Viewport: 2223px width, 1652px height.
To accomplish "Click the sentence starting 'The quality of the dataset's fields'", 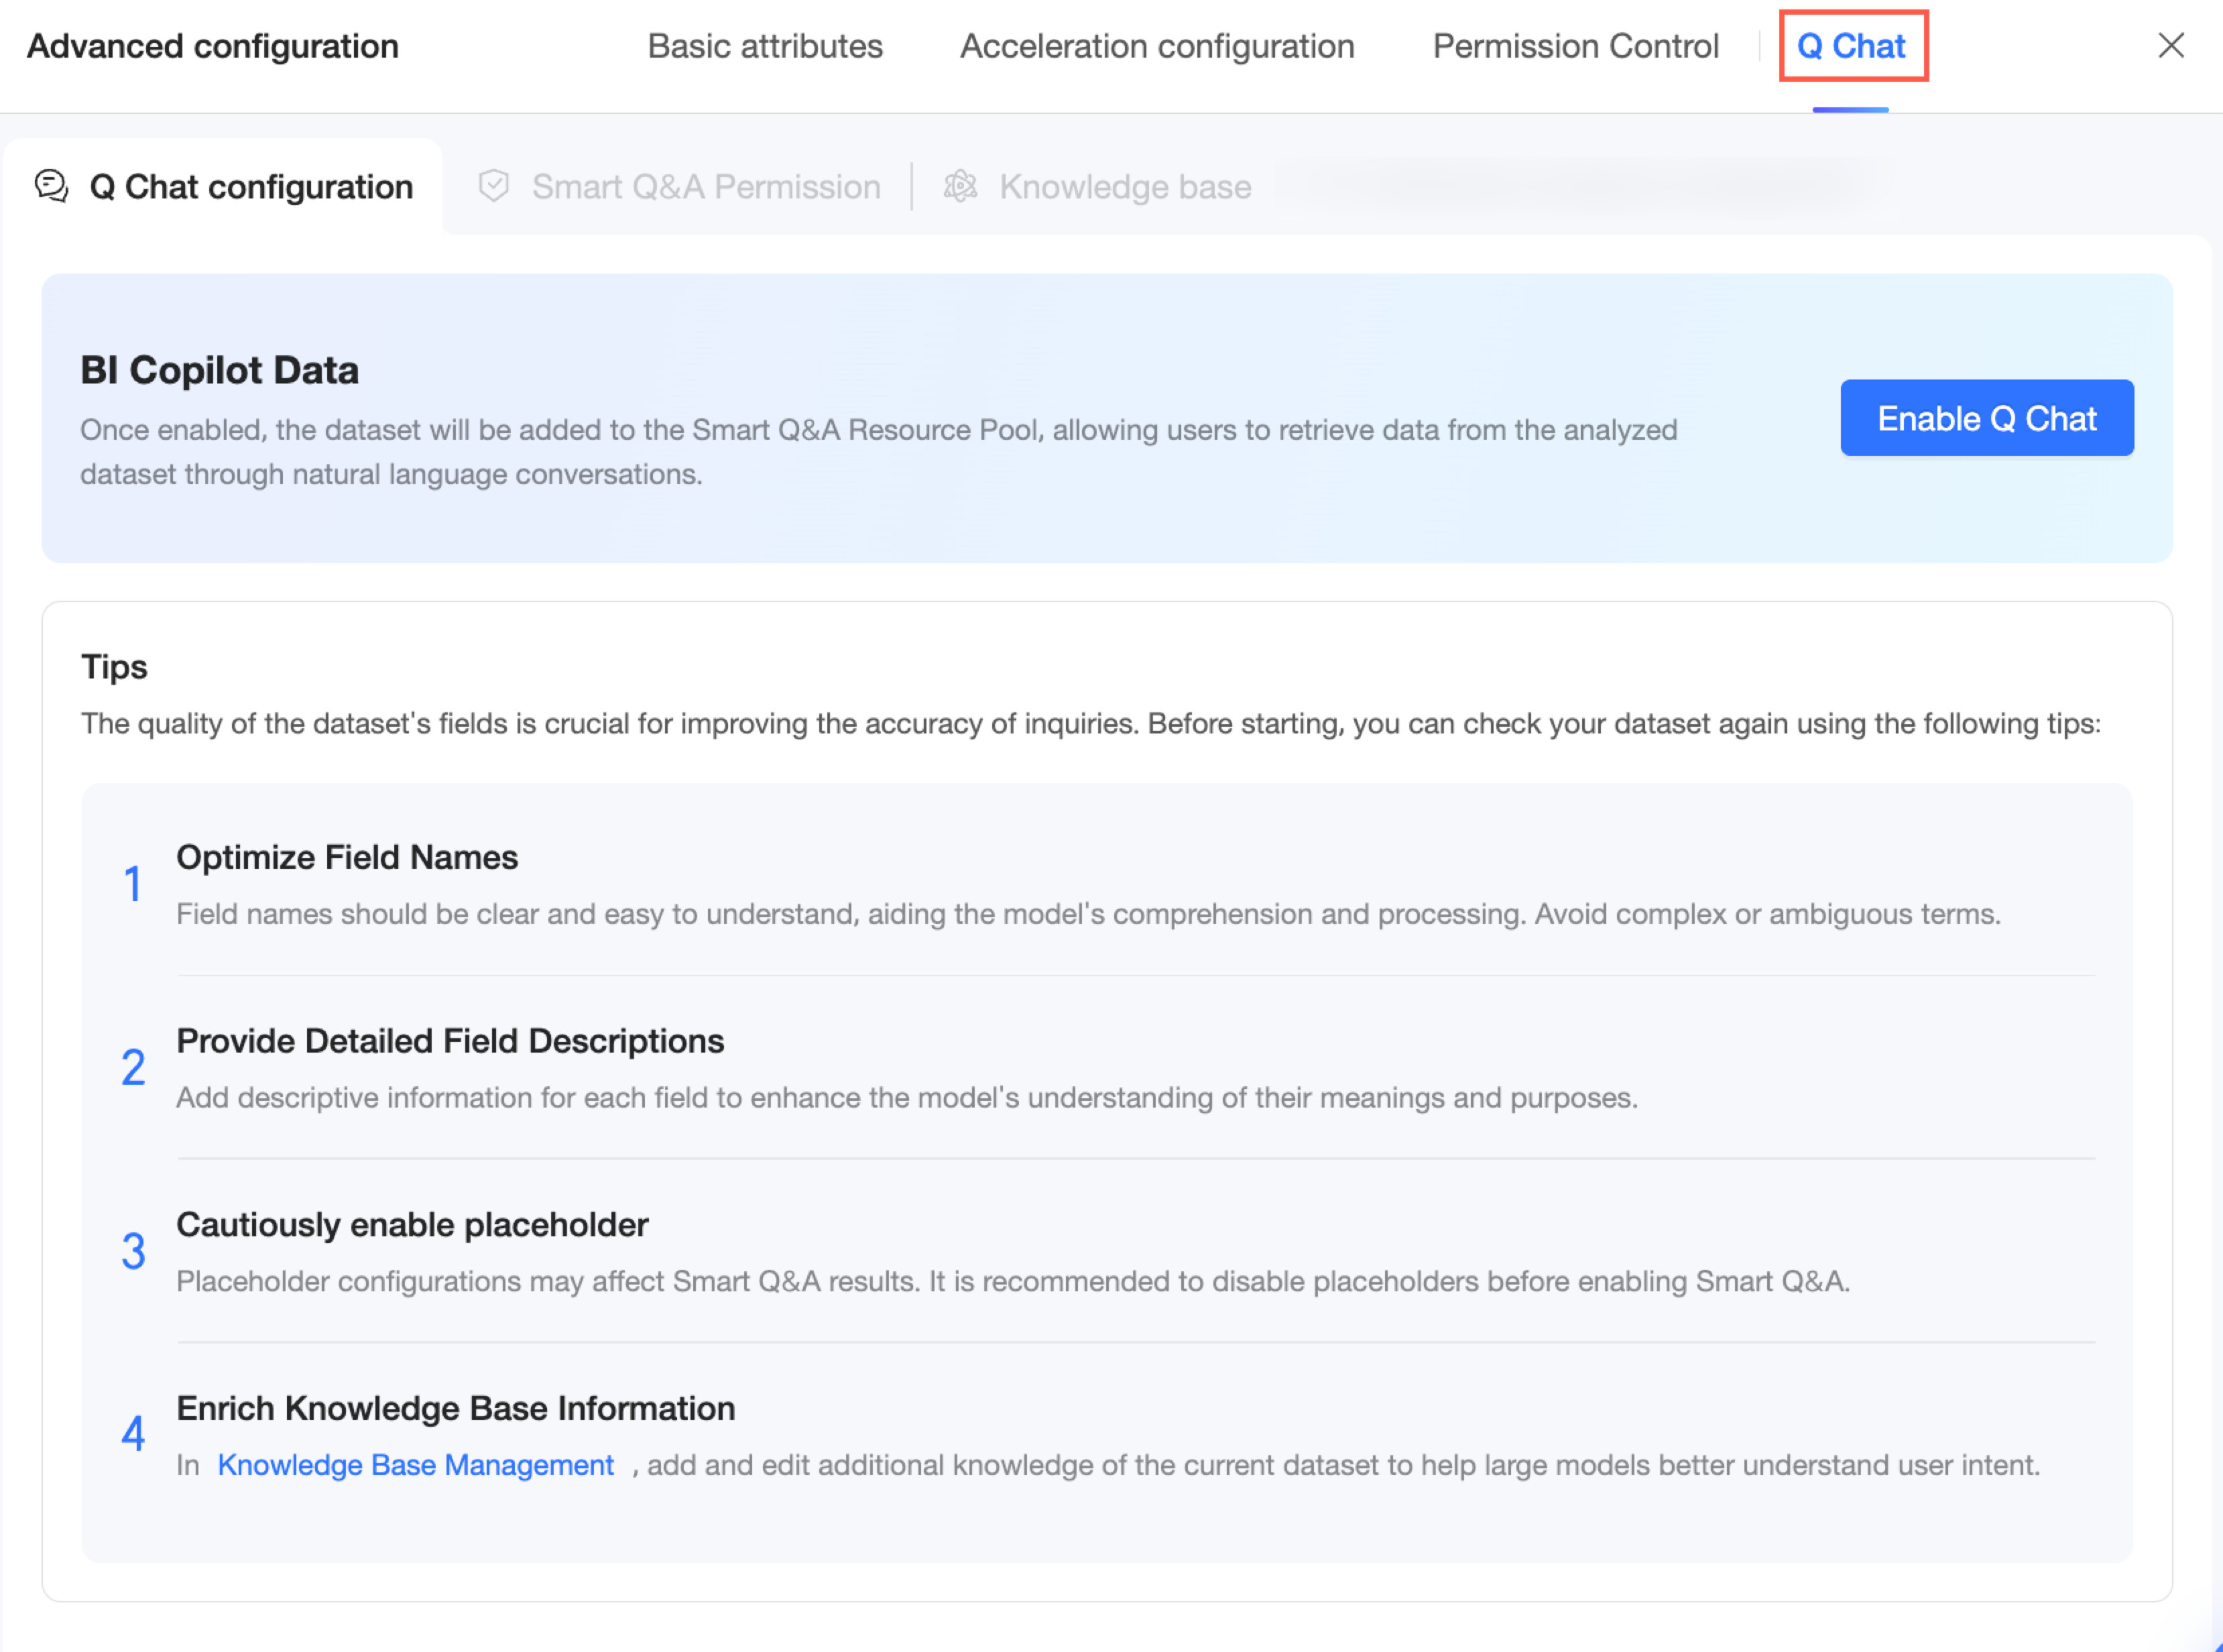I will coord(1091,724).
